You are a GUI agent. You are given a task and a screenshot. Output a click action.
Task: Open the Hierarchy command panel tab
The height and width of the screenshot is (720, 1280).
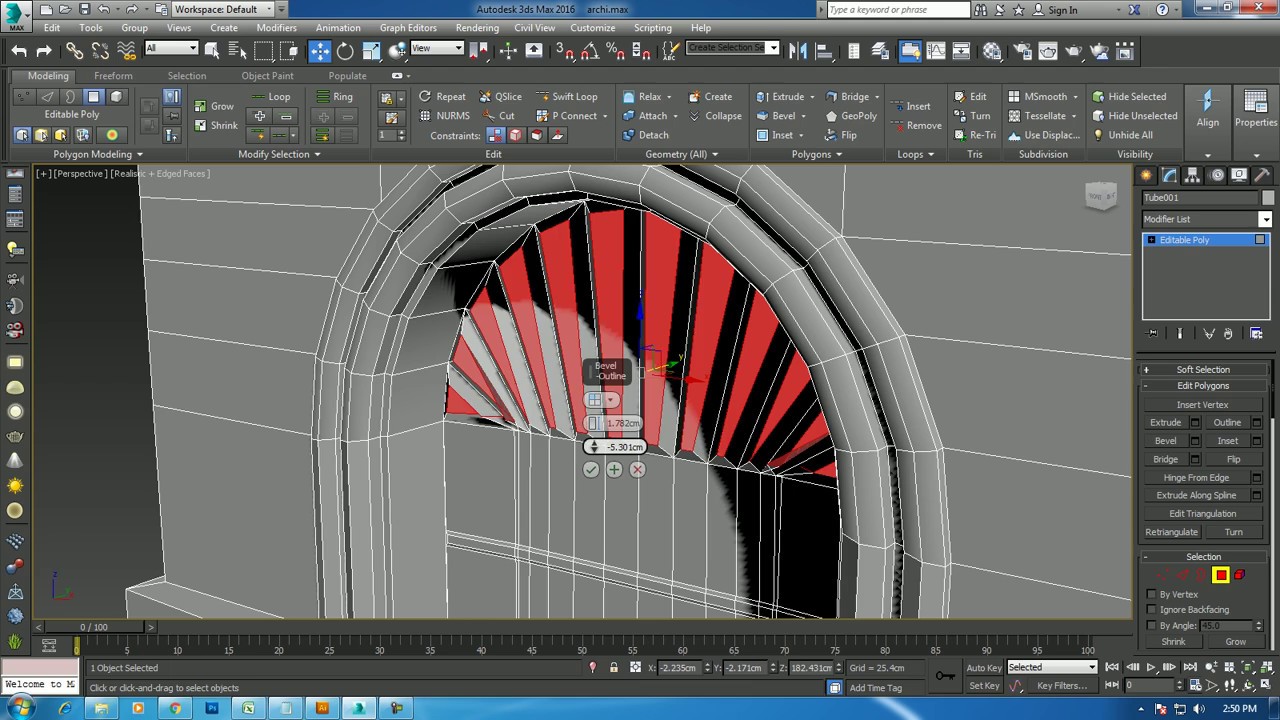(1193, 175)
